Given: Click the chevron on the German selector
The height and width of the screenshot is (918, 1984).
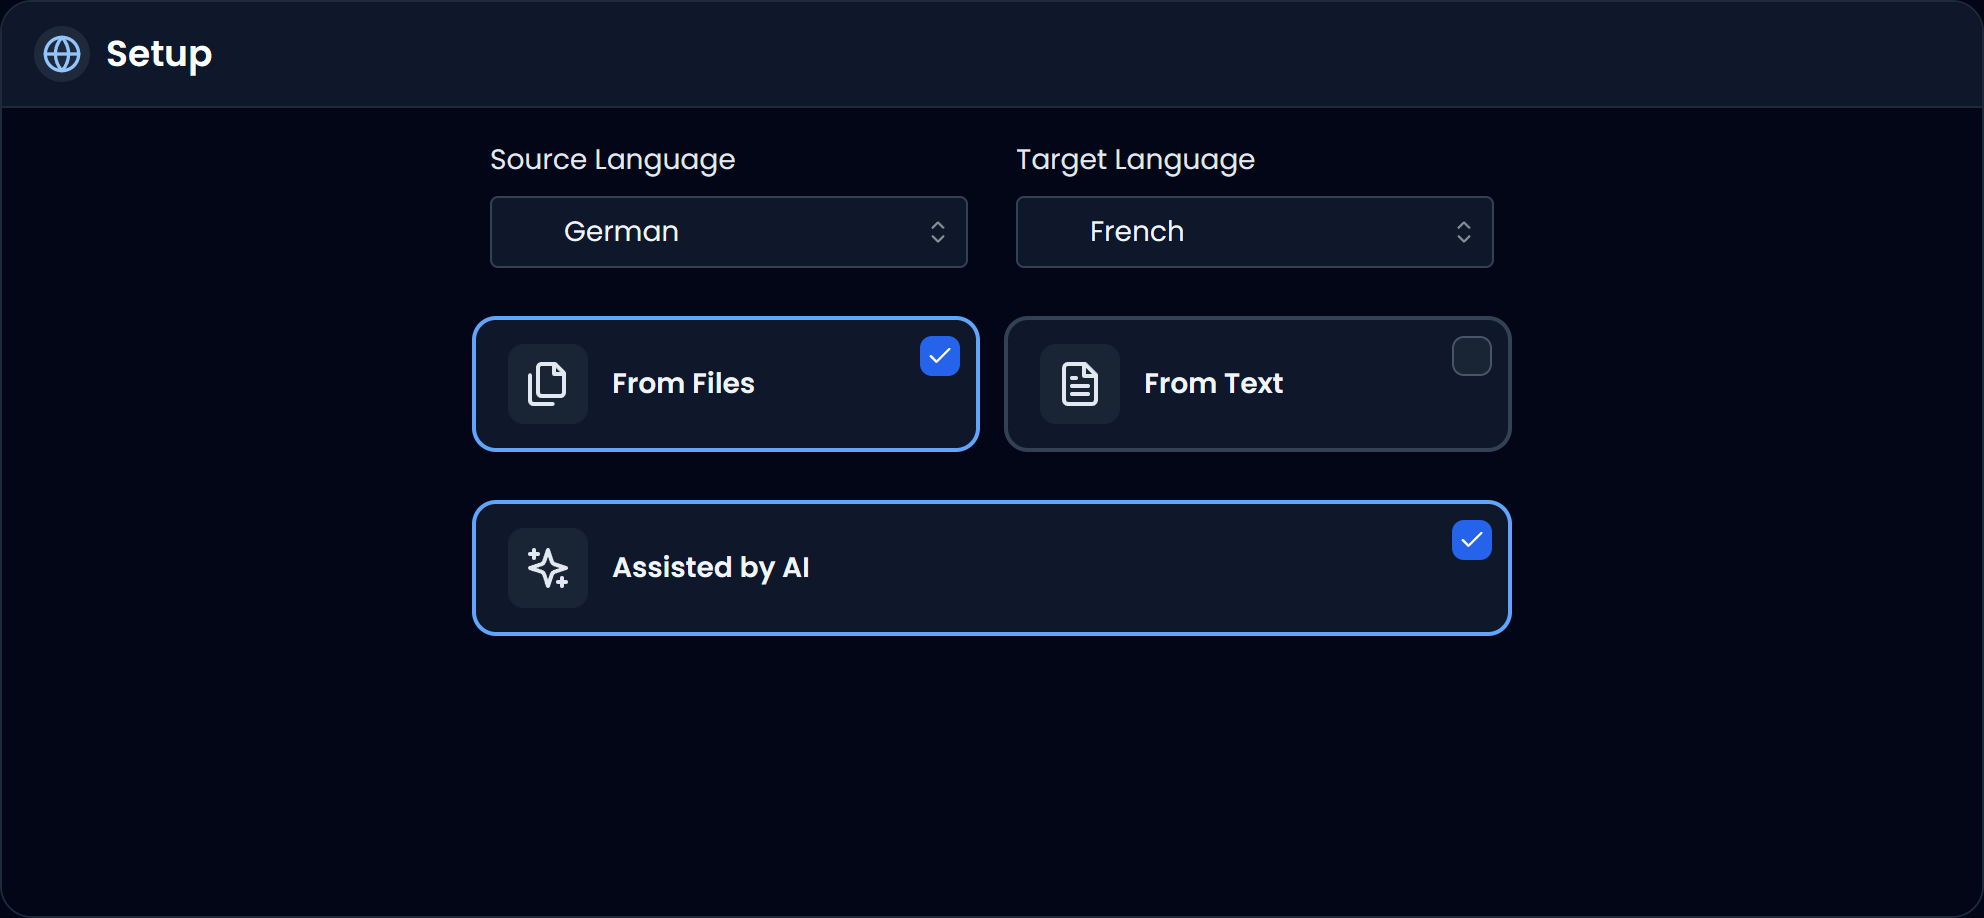Looking at the screenshot, I should click(937, 232).
